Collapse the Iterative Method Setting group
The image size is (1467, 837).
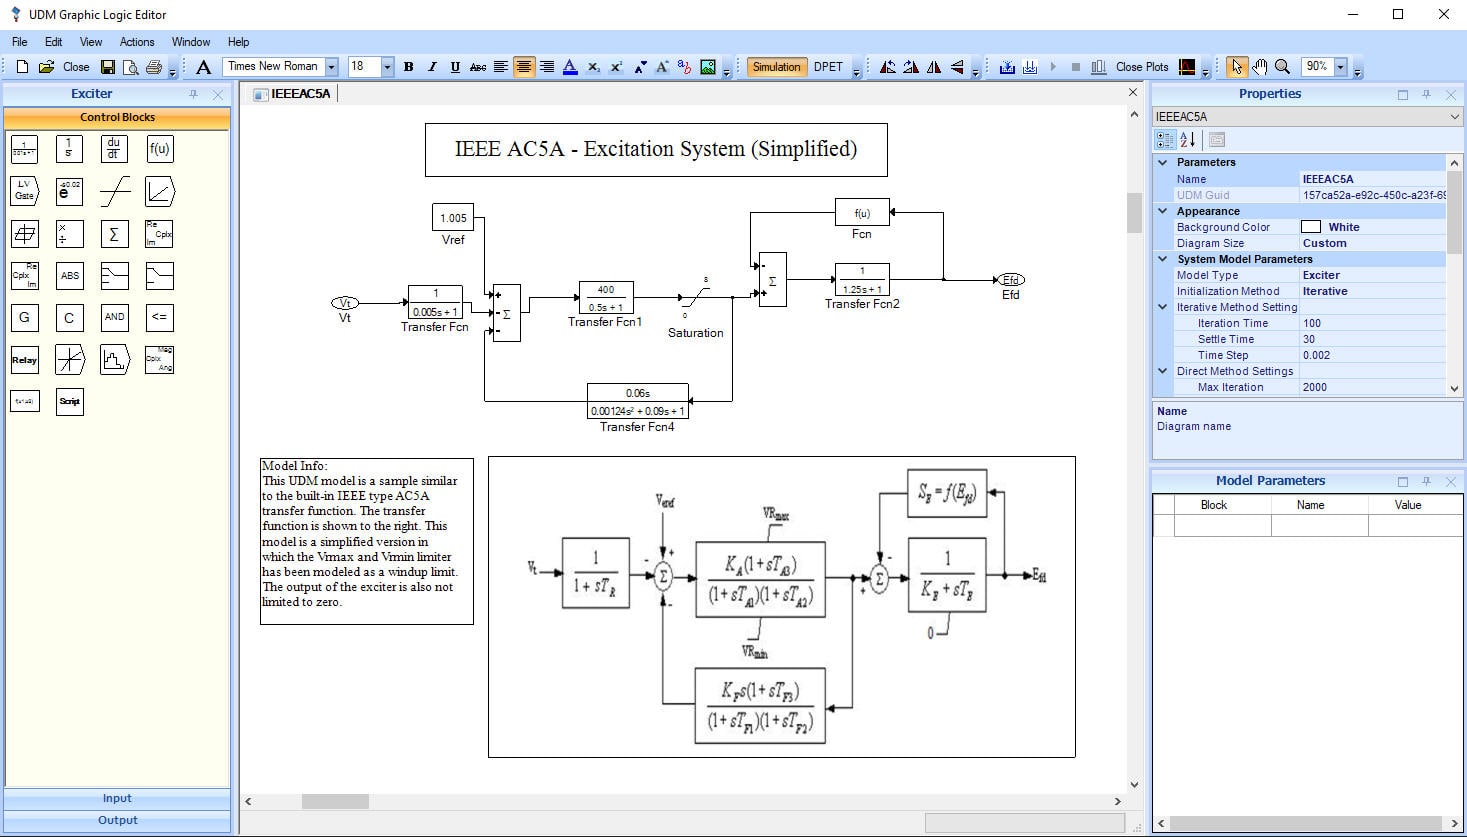[x=1163, y=307]
